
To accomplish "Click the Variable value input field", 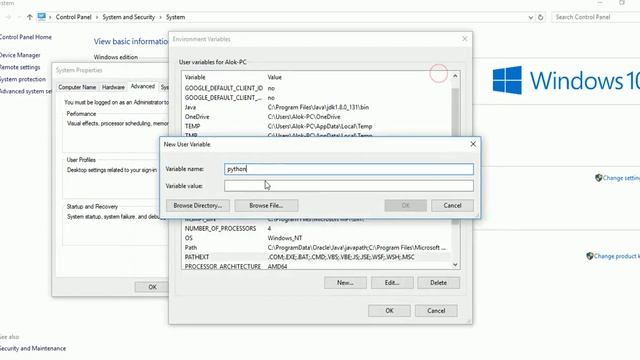I will pos(349,186).
